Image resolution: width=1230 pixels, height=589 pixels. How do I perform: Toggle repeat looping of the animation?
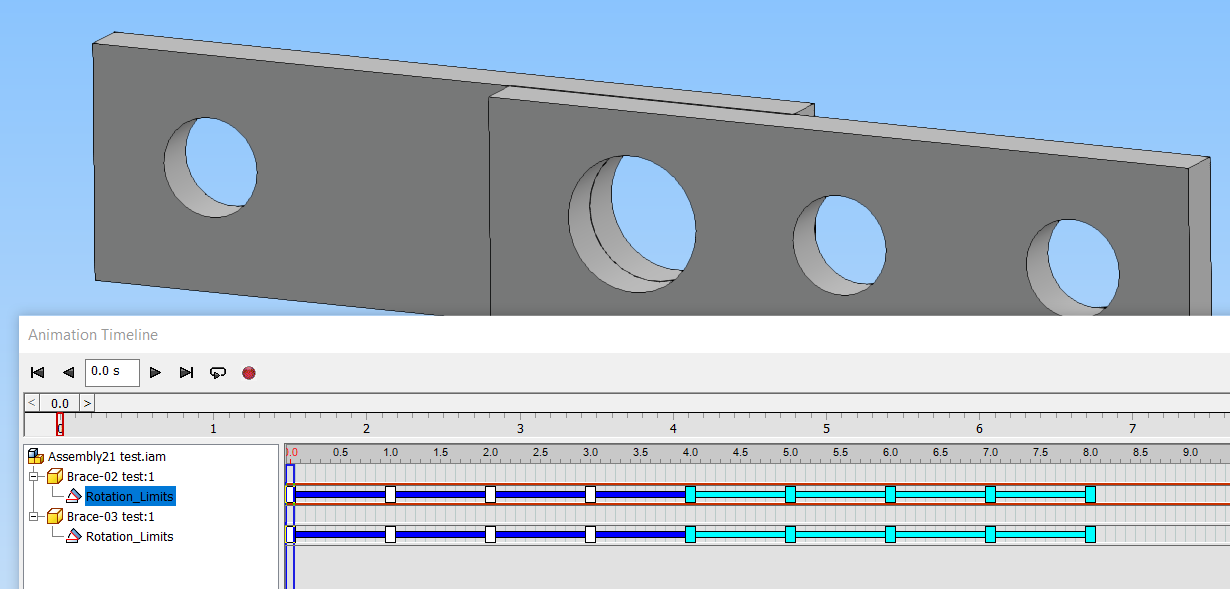tap(218, 372)
